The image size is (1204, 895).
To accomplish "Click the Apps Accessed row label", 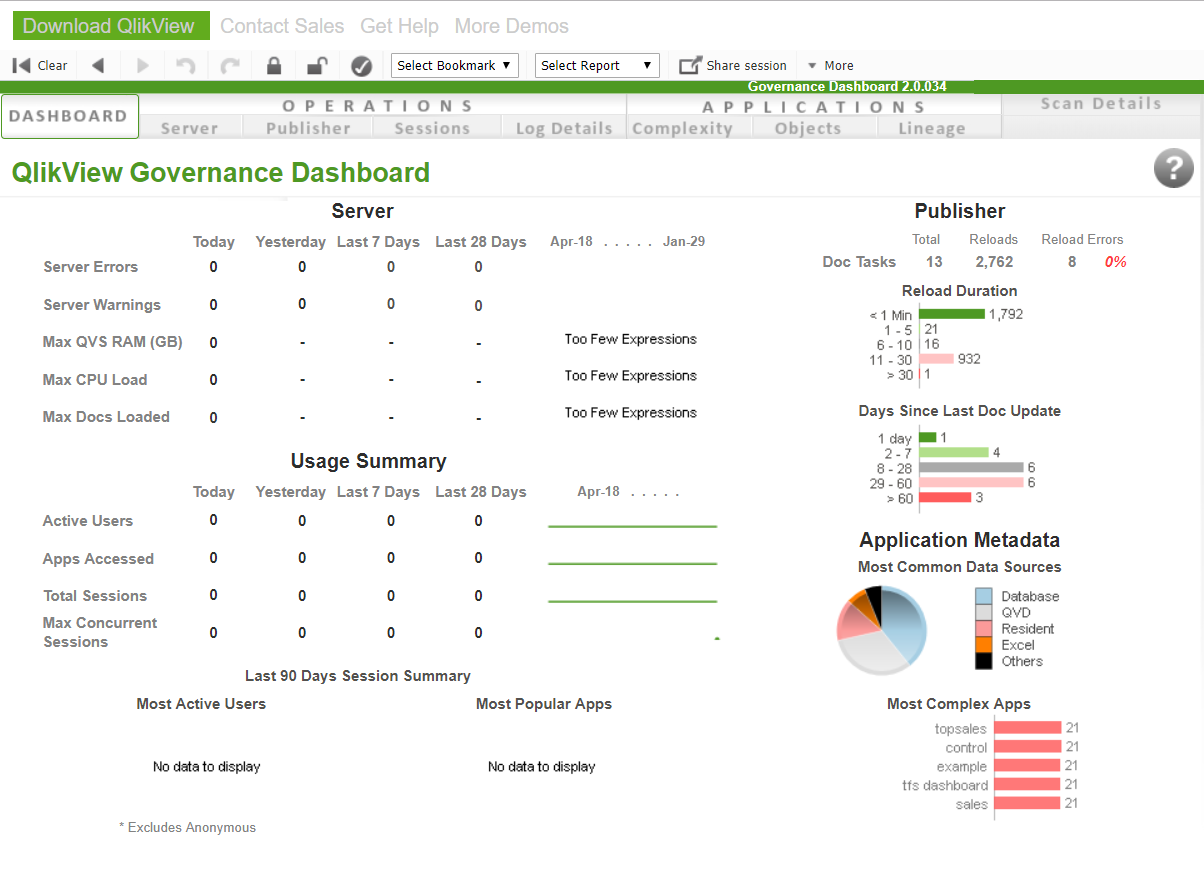I will point(98,559).
